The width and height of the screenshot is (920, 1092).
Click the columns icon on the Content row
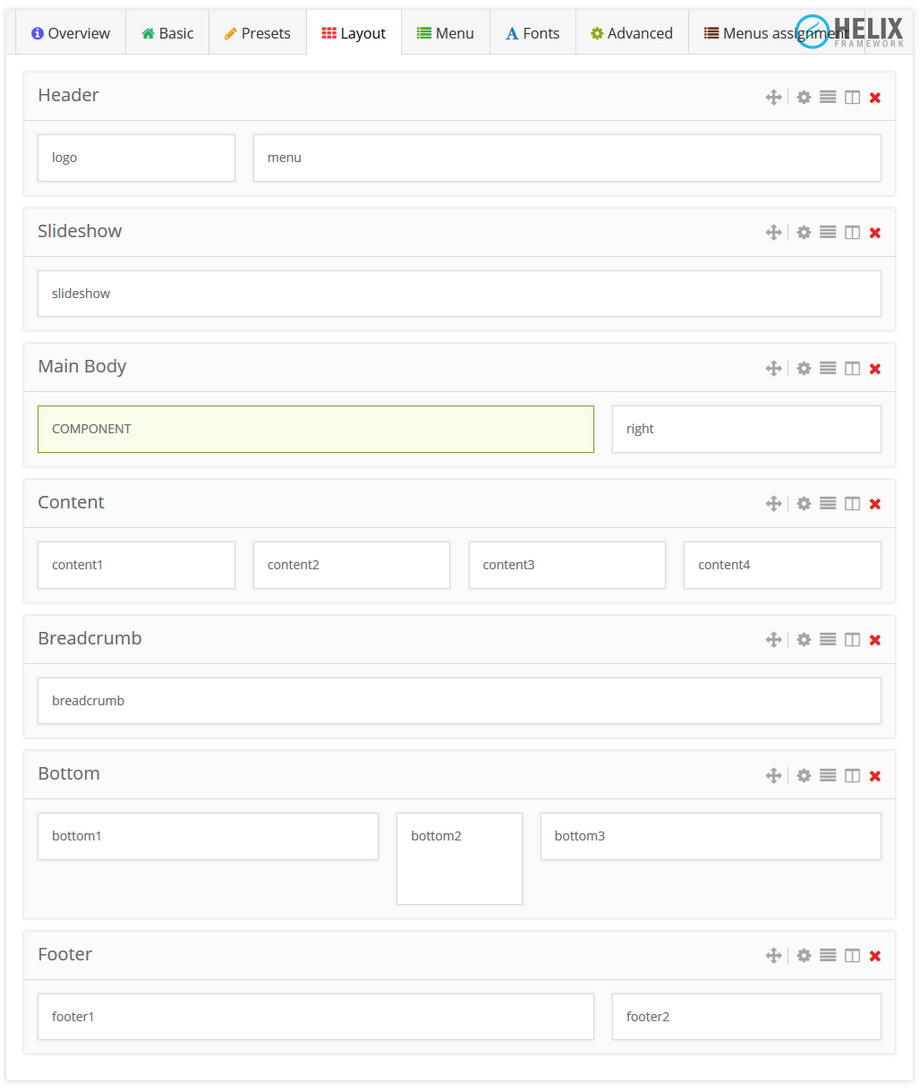pos(852,504)
